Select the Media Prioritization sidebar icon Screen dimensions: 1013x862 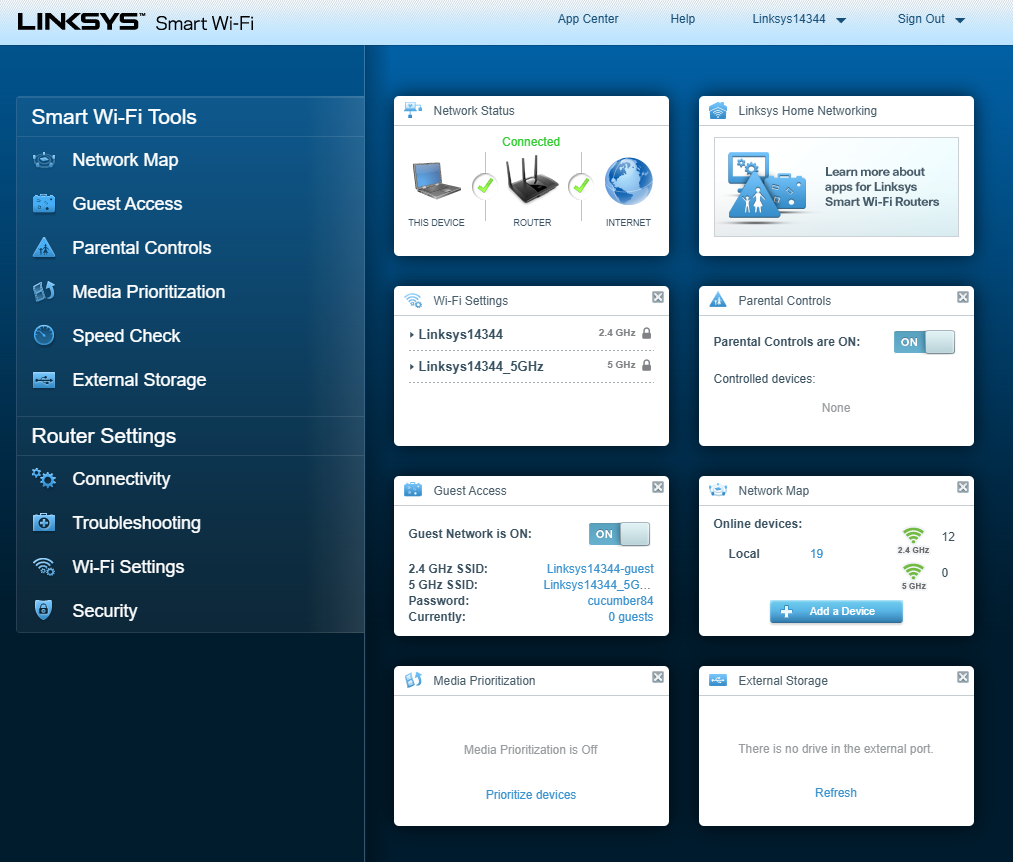44,291
